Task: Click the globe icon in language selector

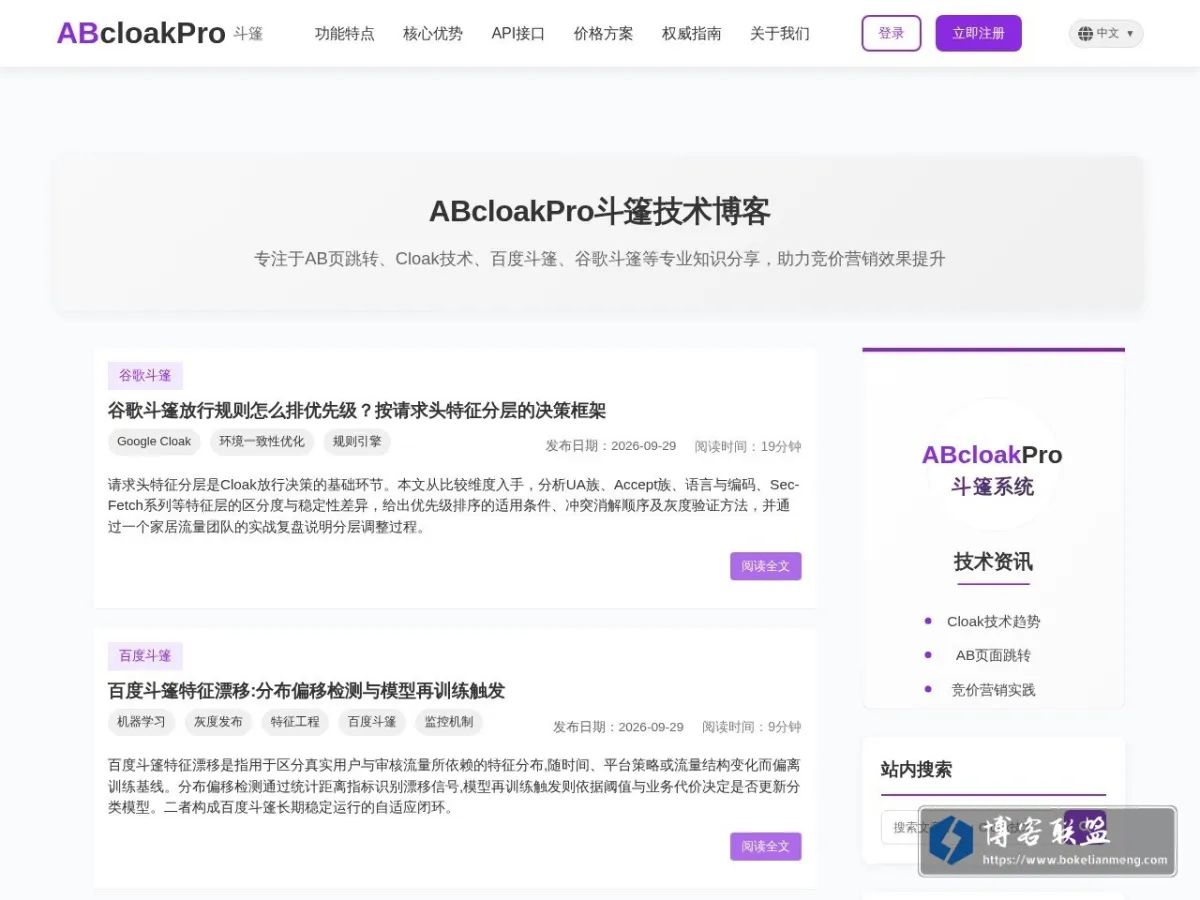Action: [x=1085, y=33]
